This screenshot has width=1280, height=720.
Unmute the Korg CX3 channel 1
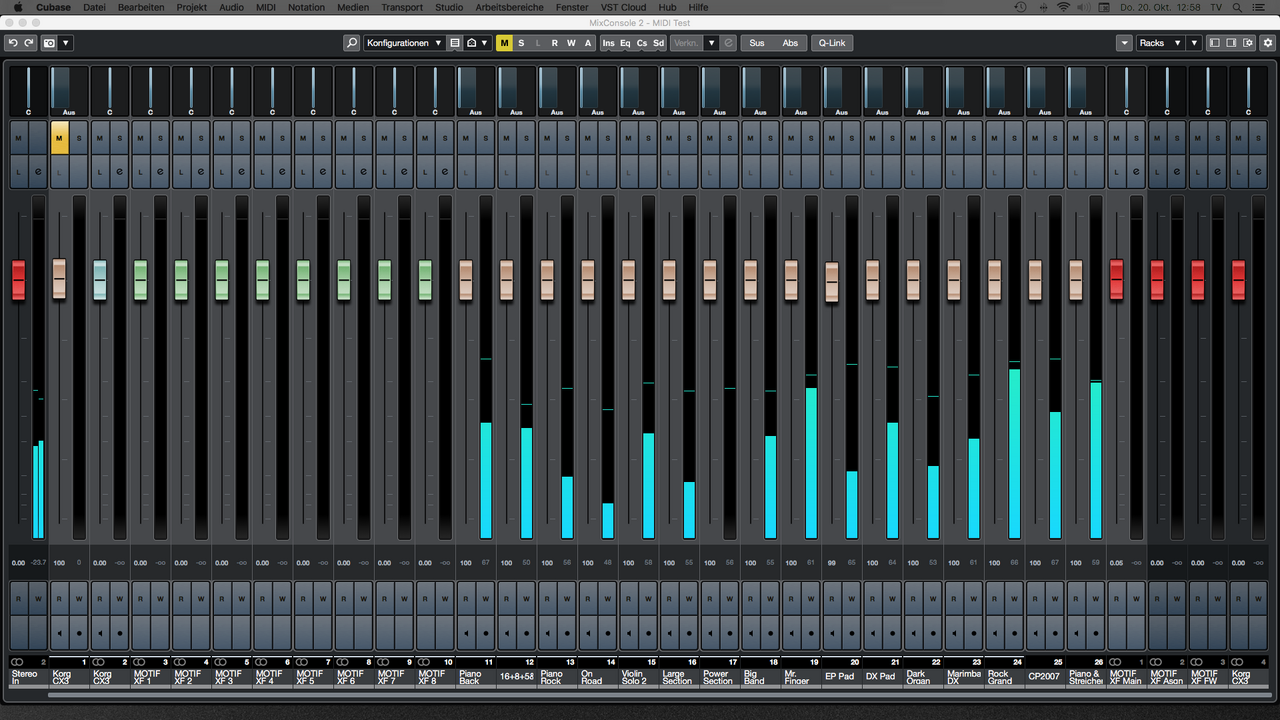click(x=59, y=139)
